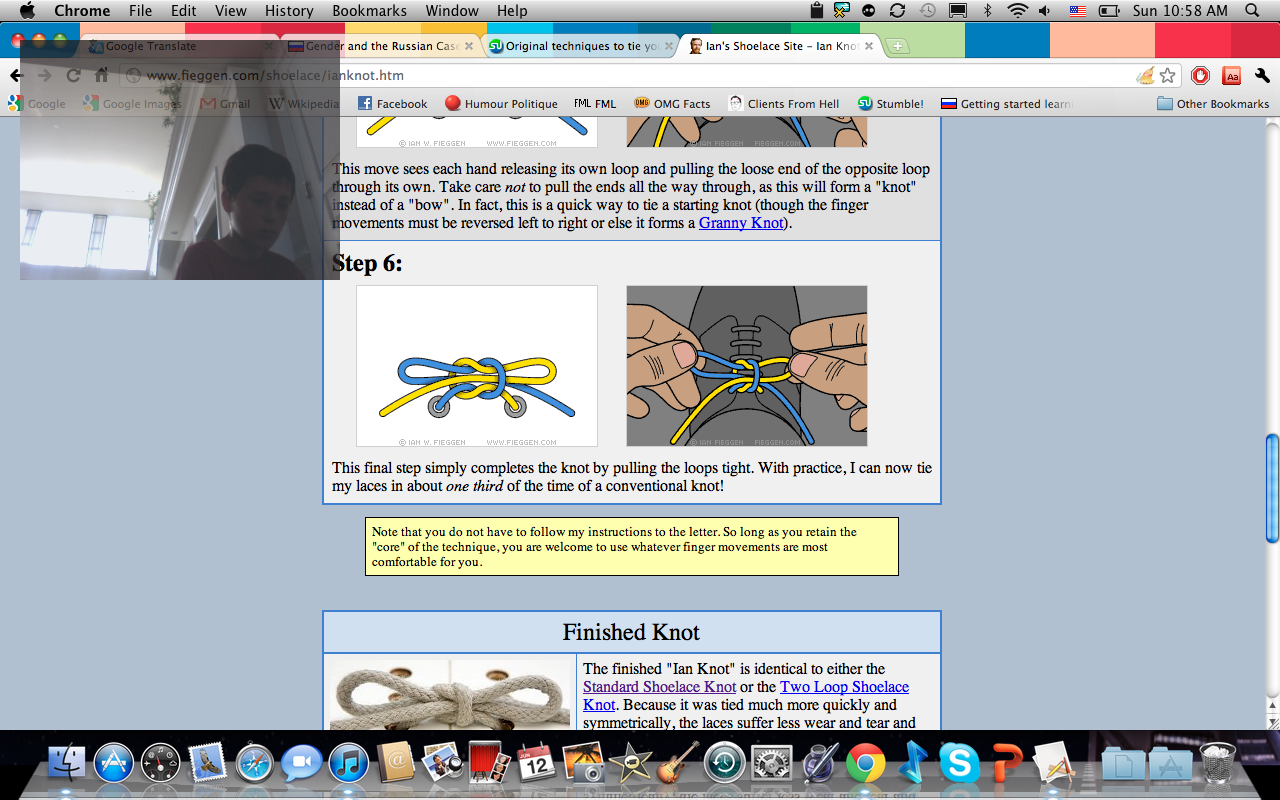The width and height of the screenshot is (1280, 800).
Task: Follow the Standard Shoelace Knot link
Action: point(660,687)
